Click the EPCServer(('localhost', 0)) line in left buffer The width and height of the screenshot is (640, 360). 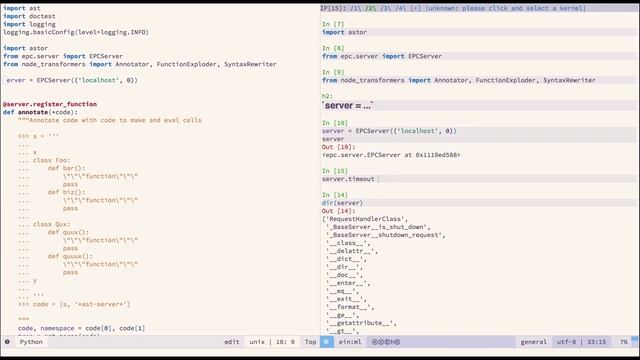click(x=72, y=80)
